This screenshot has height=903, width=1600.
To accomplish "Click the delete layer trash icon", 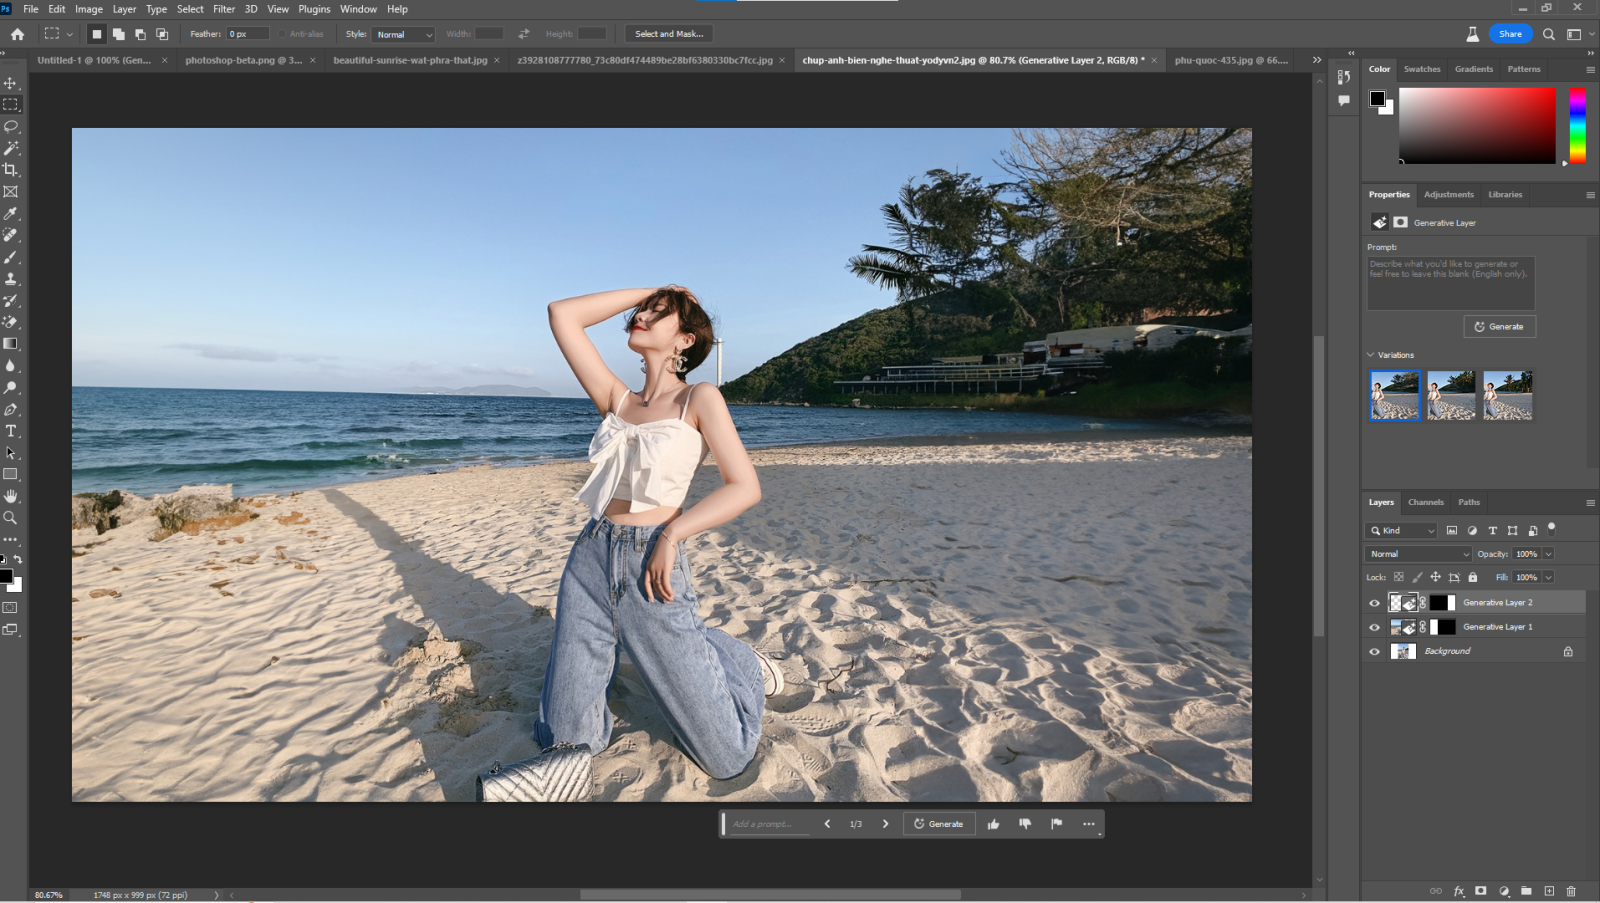I will 1571,891.
